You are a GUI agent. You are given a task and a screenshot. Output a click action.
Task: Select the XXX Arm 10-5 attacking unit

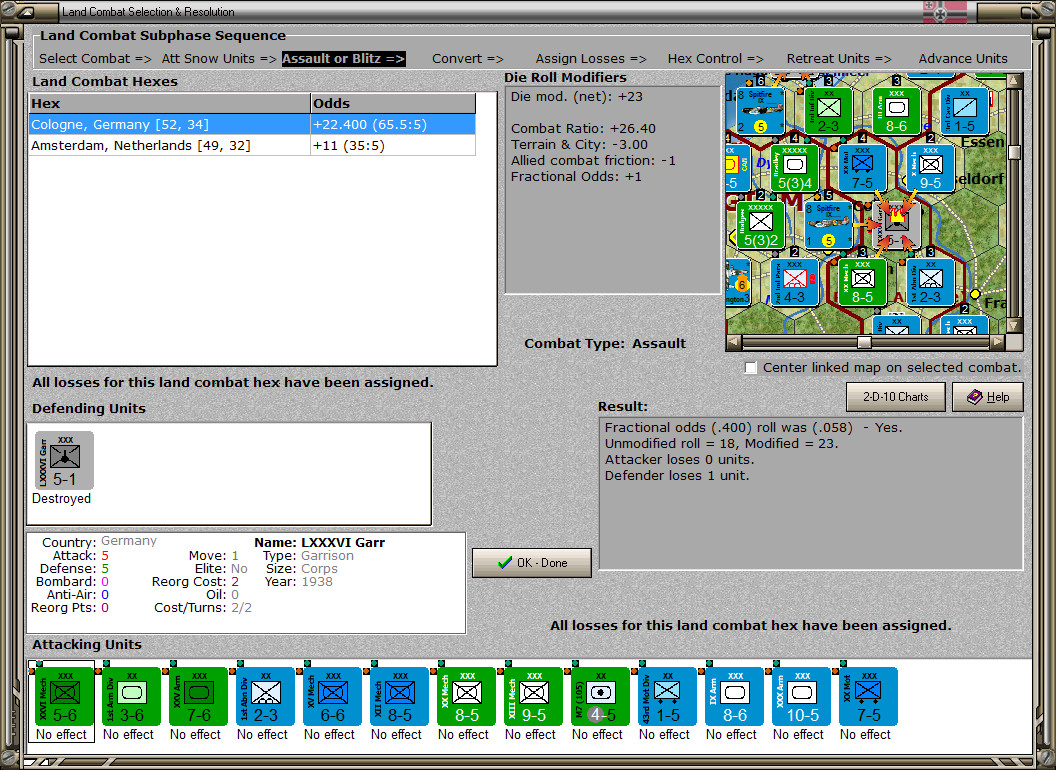801,697
